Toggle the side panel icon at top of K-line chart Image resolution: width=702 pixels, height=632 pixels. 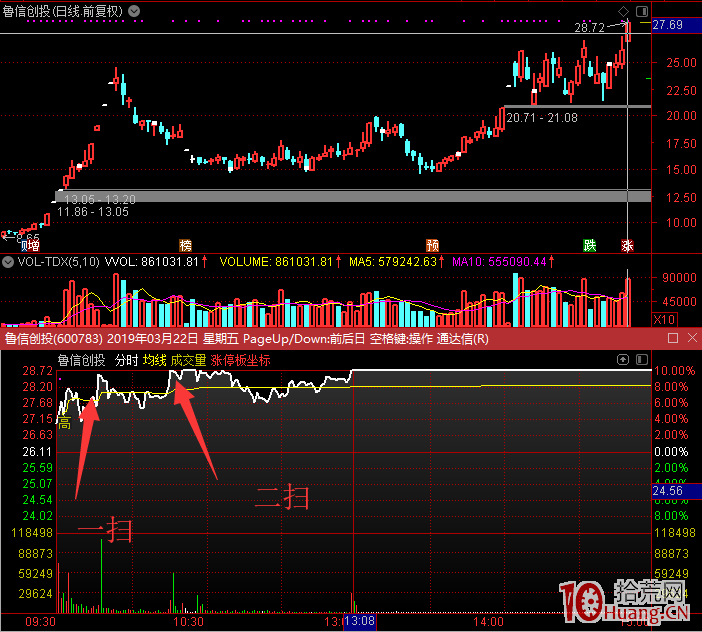[642, 11]
